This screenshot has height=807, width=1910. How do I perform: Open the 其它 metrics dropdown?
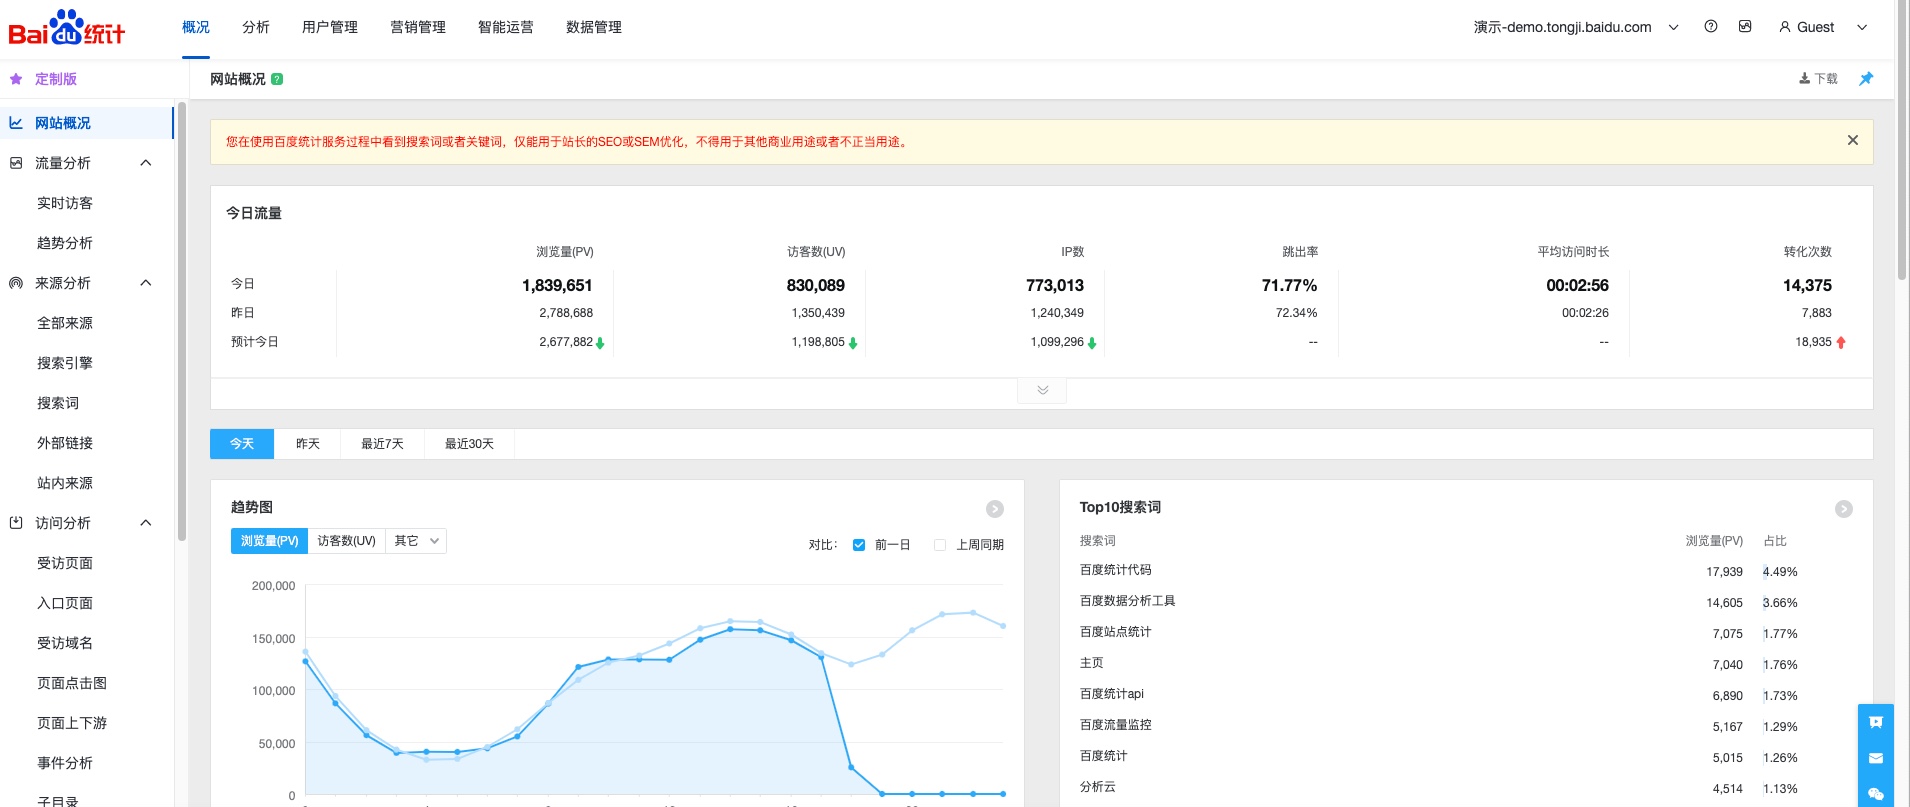pyautogui.click(x=416, y=541)
